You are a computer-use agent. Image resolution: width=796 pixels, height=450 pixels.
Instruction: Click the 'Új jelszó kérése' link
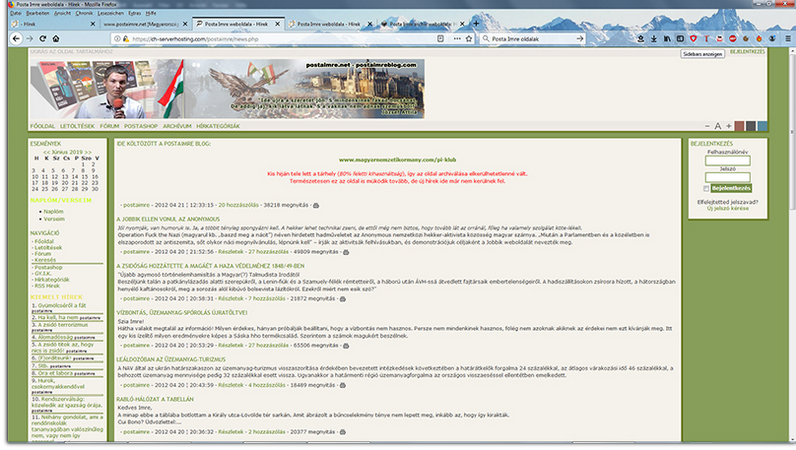tap(726, 208)
